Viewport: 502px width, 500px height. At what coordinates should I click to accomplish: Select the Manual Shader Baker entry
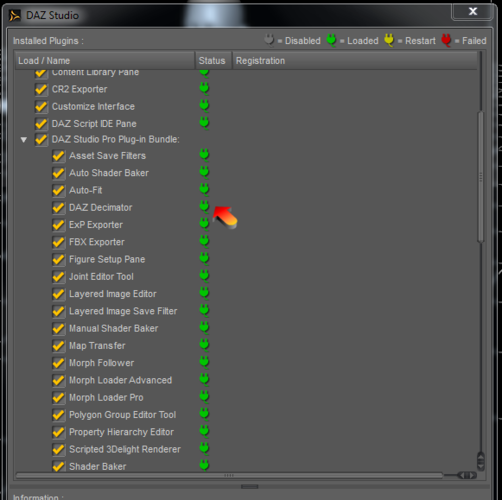point(113,328)
